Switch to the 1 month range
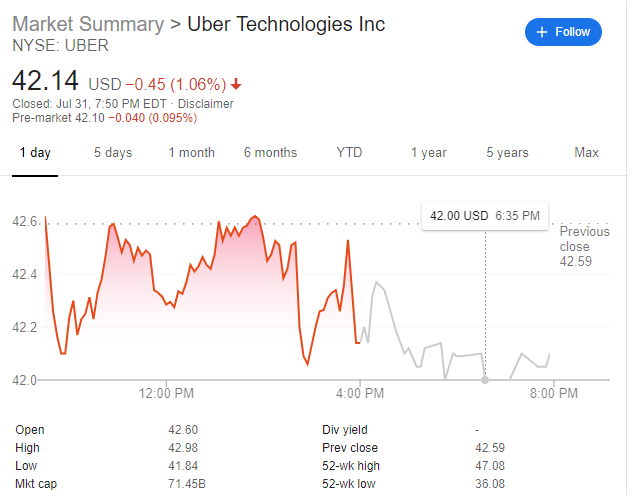The height and width of the screenshot is (496, 636). click(x=191, y=153)
